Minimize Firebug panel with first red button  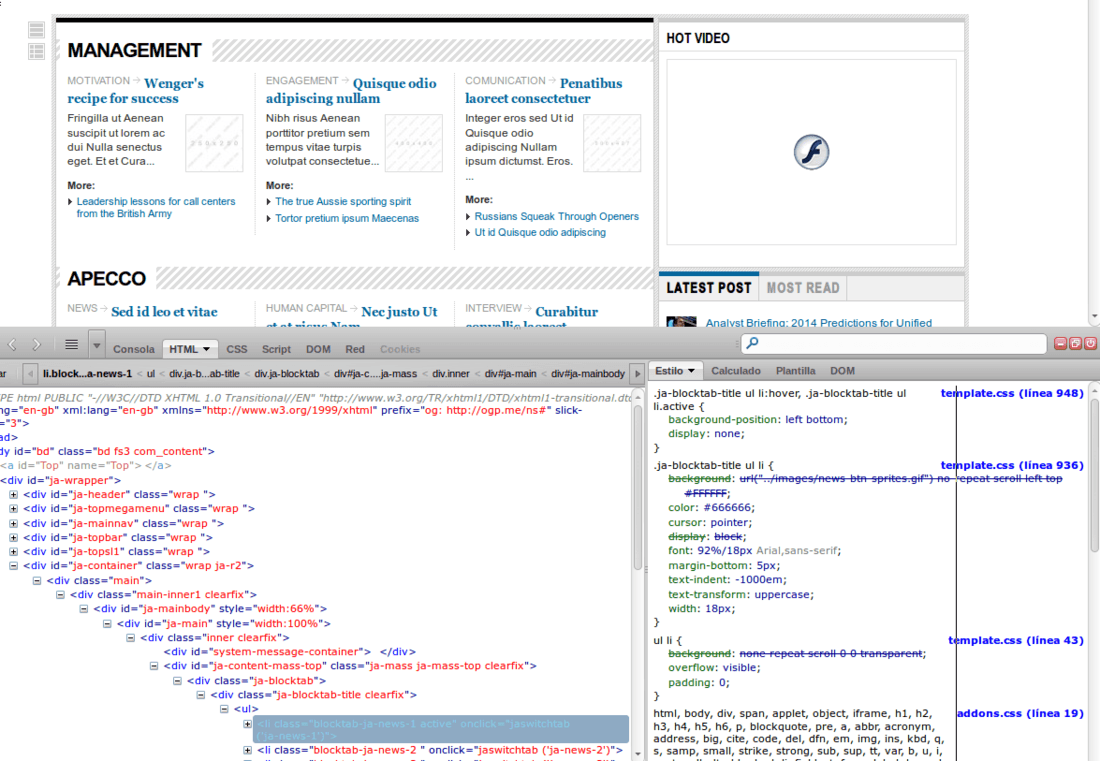1061,343
